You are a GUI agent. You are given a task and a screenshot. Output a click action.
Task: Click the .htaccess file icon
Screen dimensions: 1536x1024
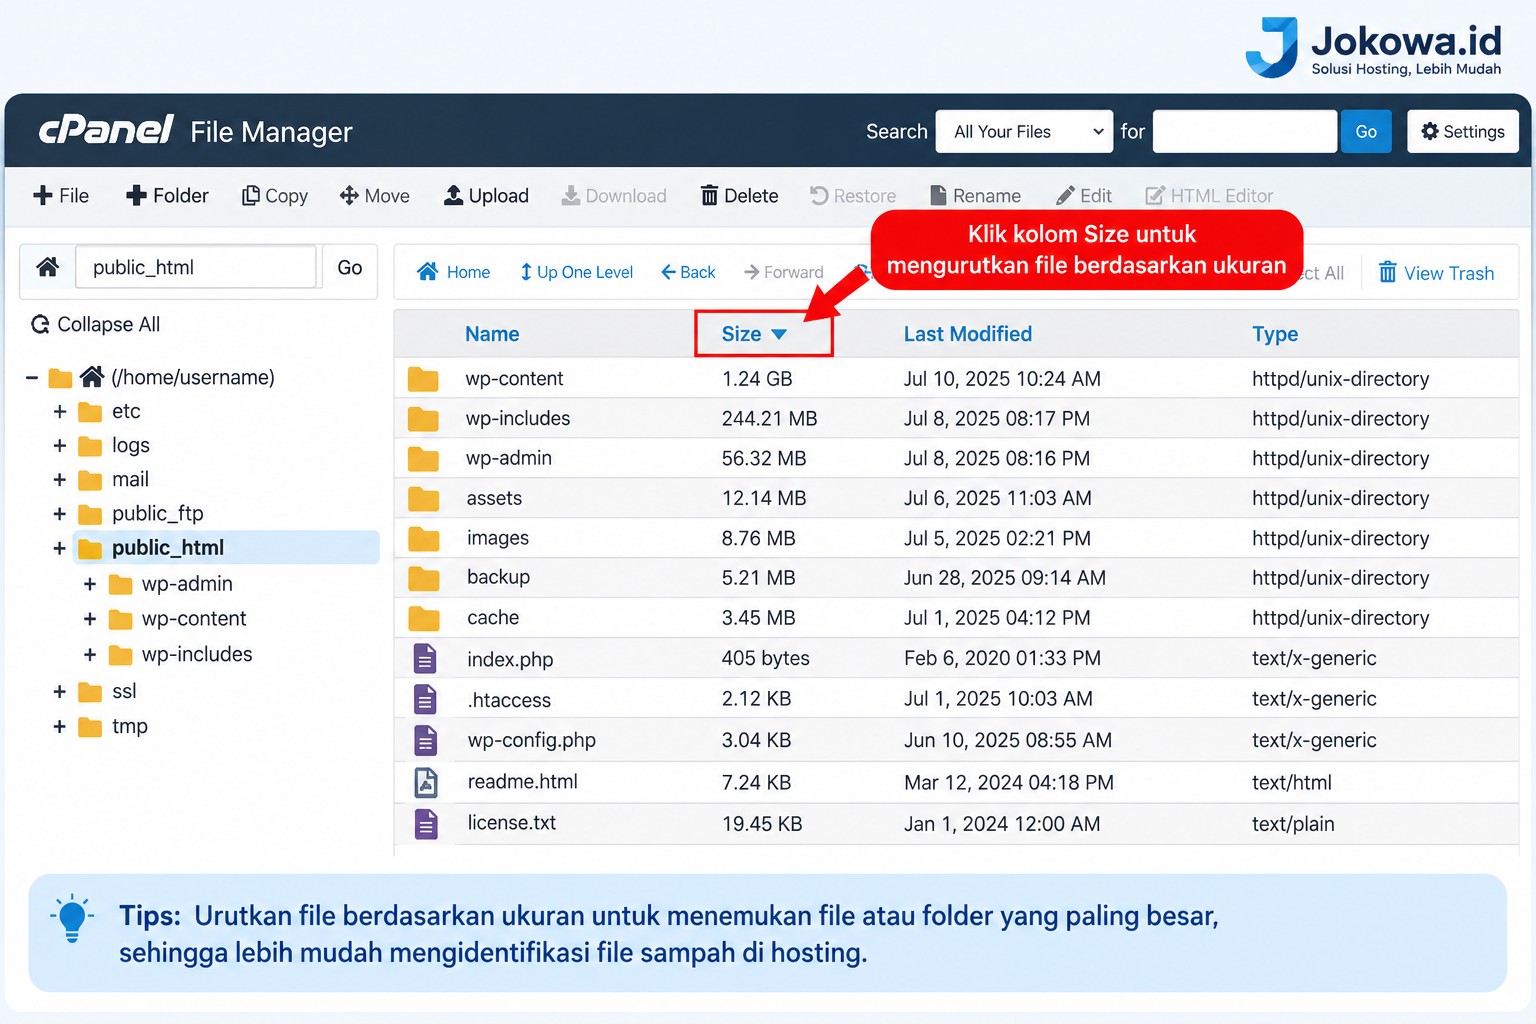tap(425, 699)
